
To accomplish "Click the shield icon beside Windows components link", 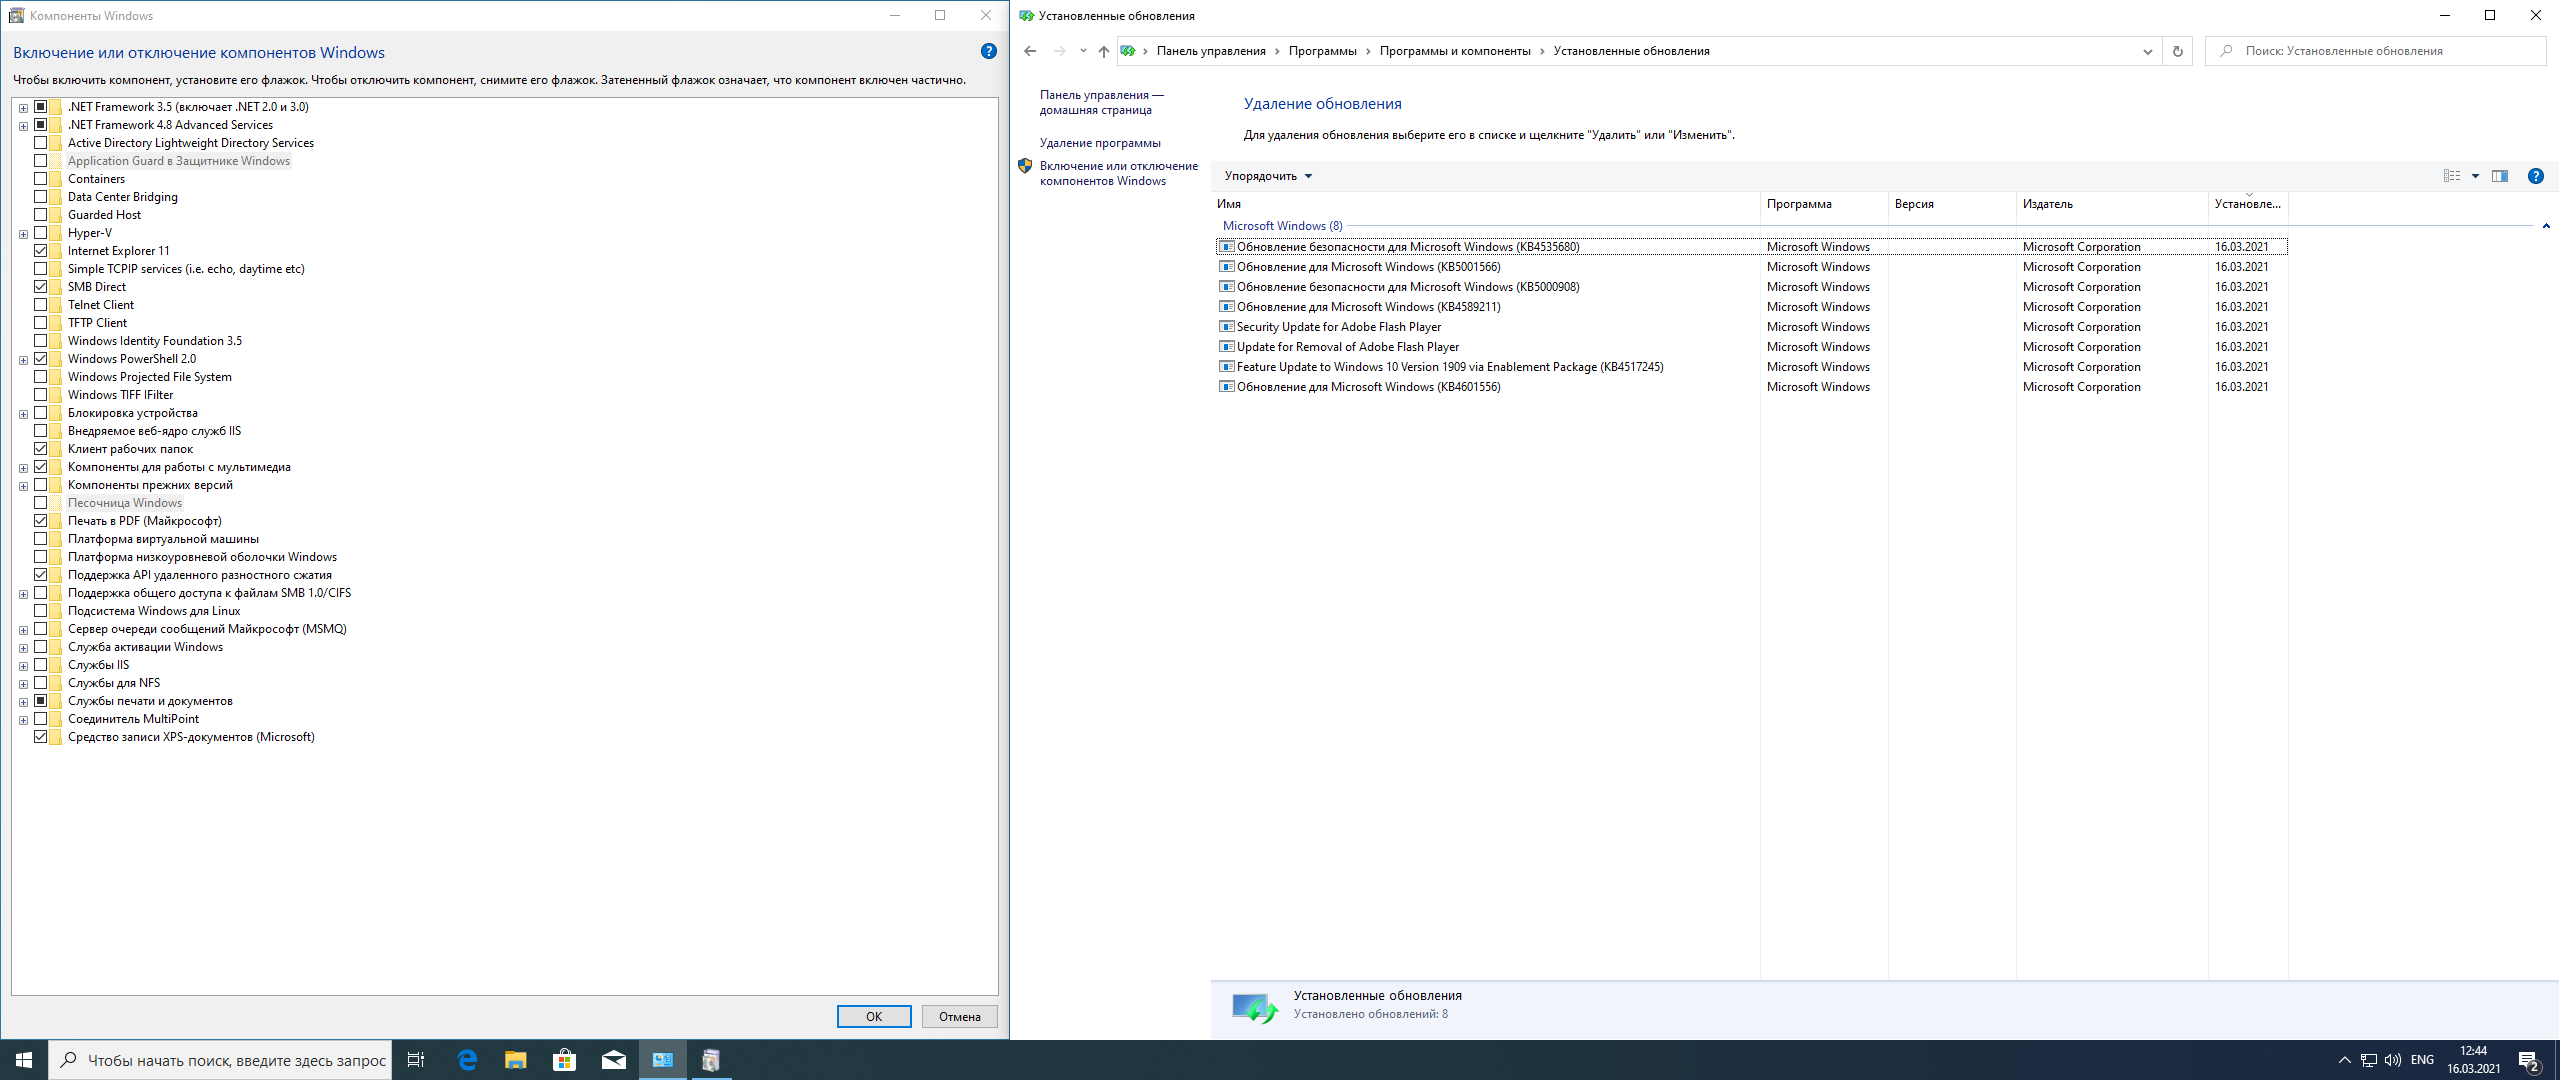I will (x=1025, y=167).
